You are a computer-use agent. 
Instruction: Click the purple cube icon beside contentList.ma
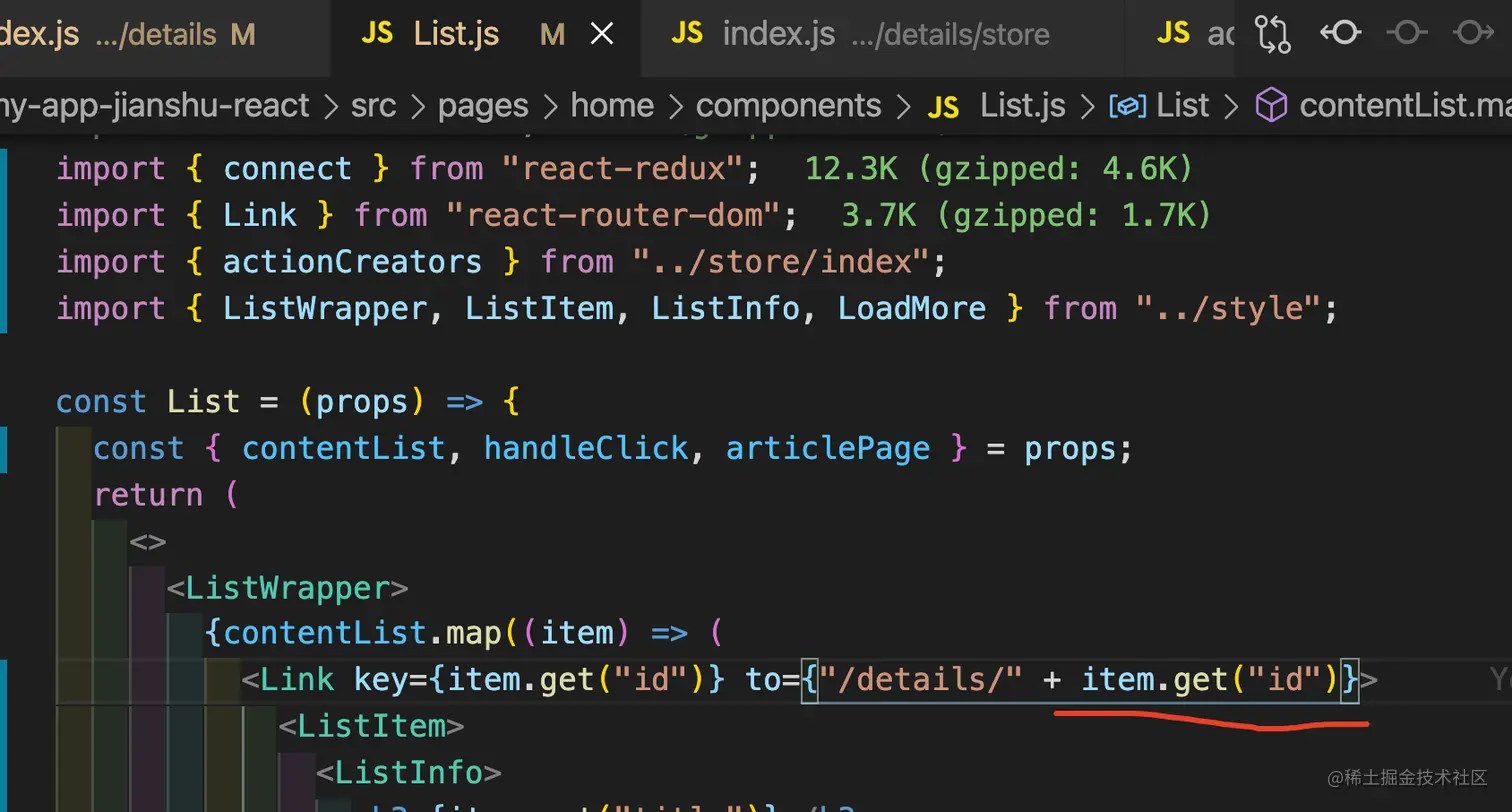[x=1271, y=105]
